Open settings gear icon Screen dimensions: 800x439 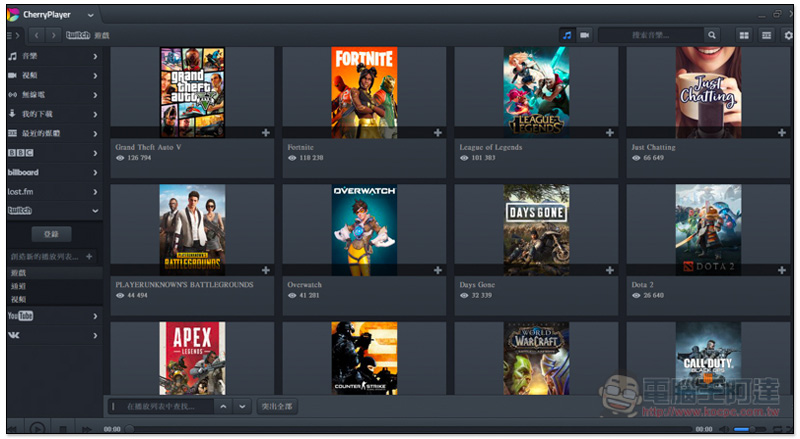(x=789, y=35)
